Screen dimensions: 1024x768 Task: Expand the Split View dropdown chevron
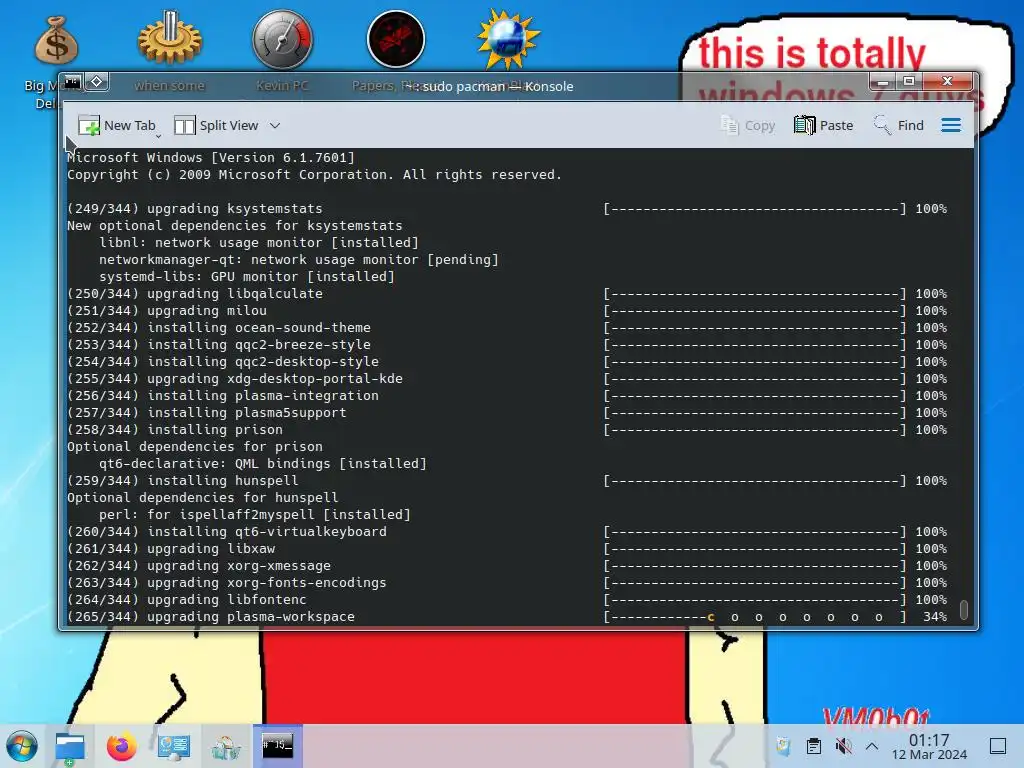275,125
